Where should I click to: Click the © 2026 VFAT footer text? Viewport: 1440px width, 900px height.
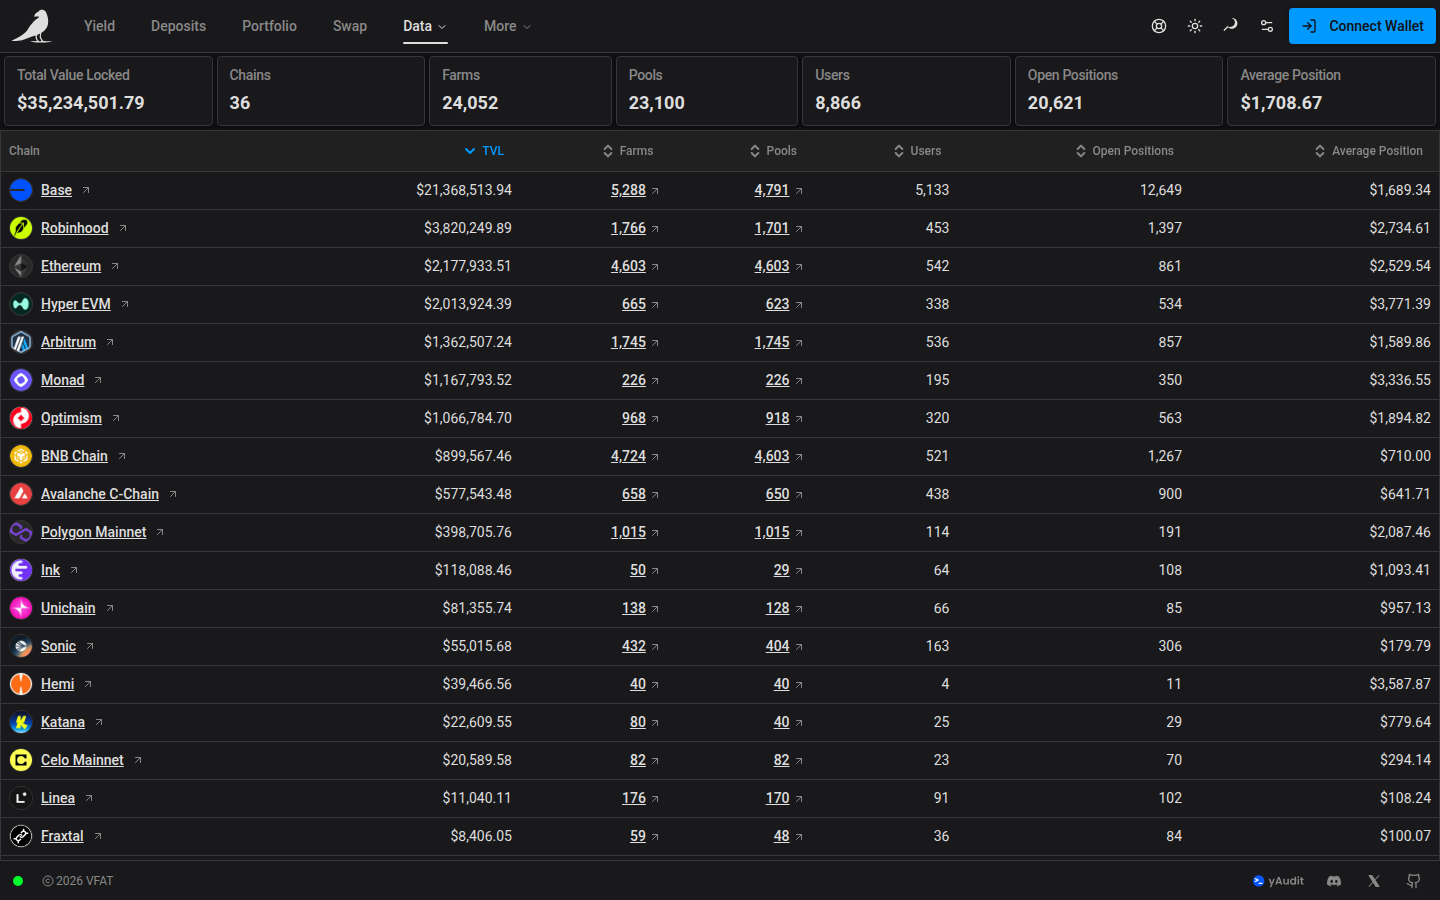78,881
